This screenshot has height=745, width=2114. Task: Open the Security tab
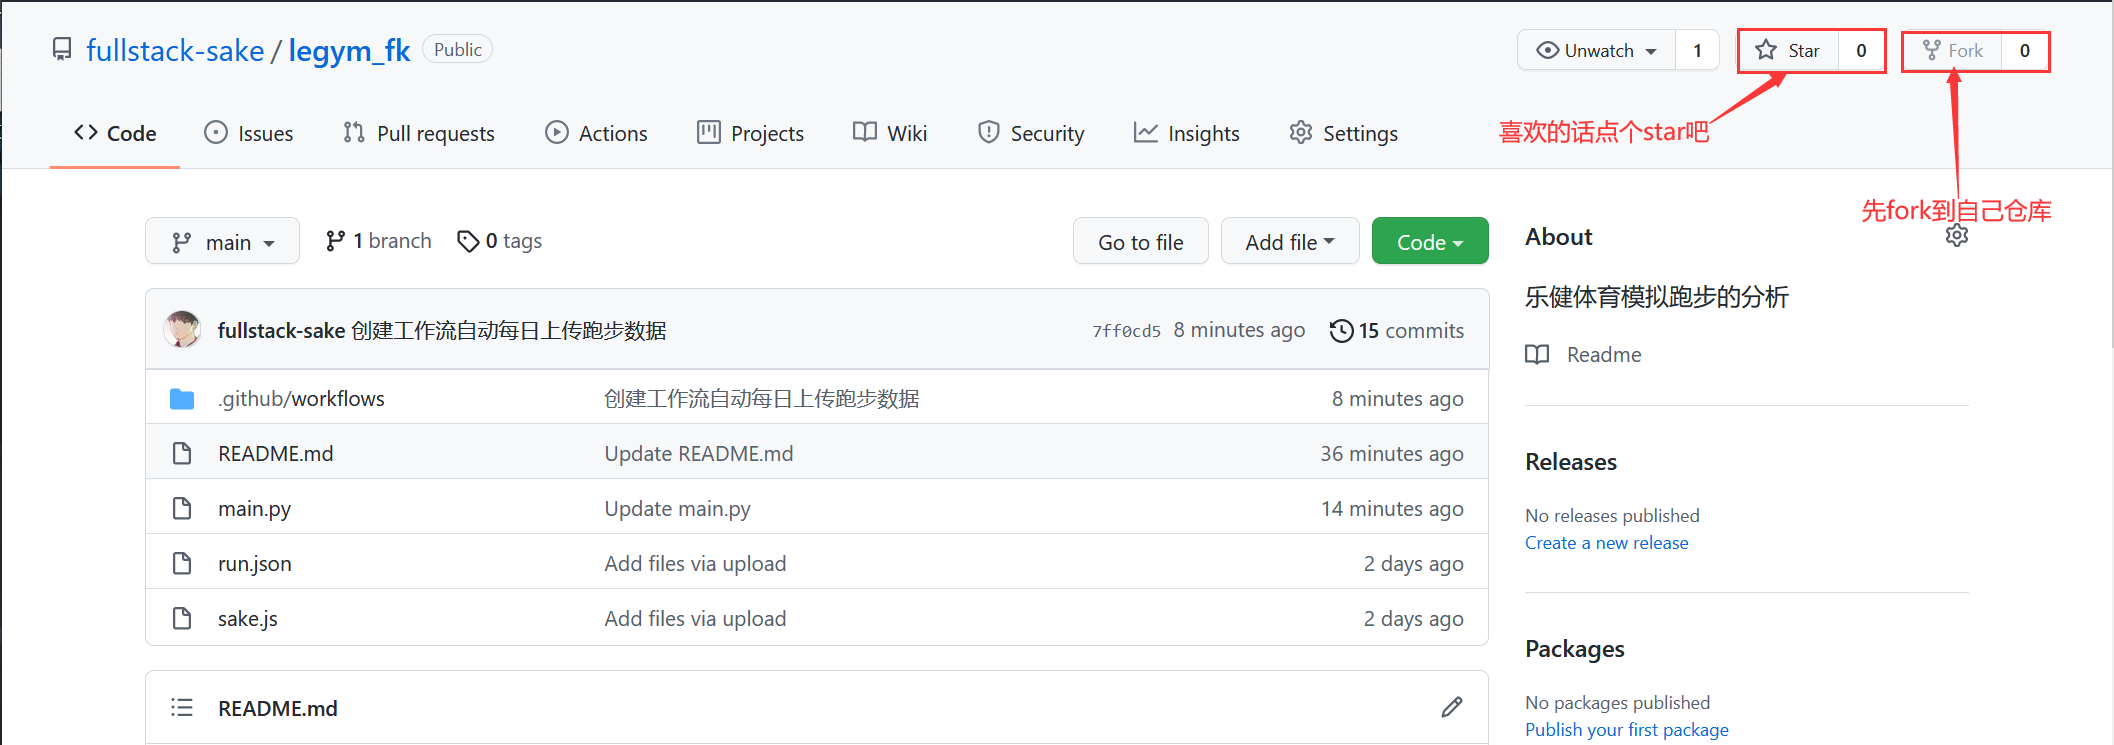tap(1031, 133)
